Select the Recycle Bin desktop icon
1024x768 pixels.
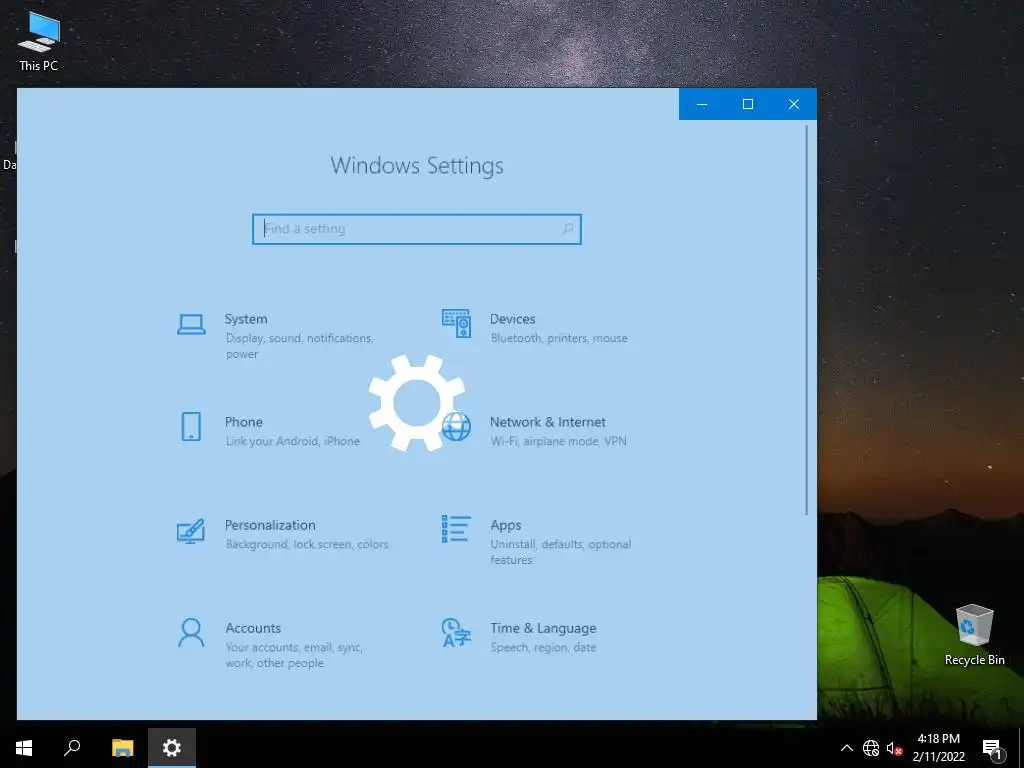pos(974,635)
